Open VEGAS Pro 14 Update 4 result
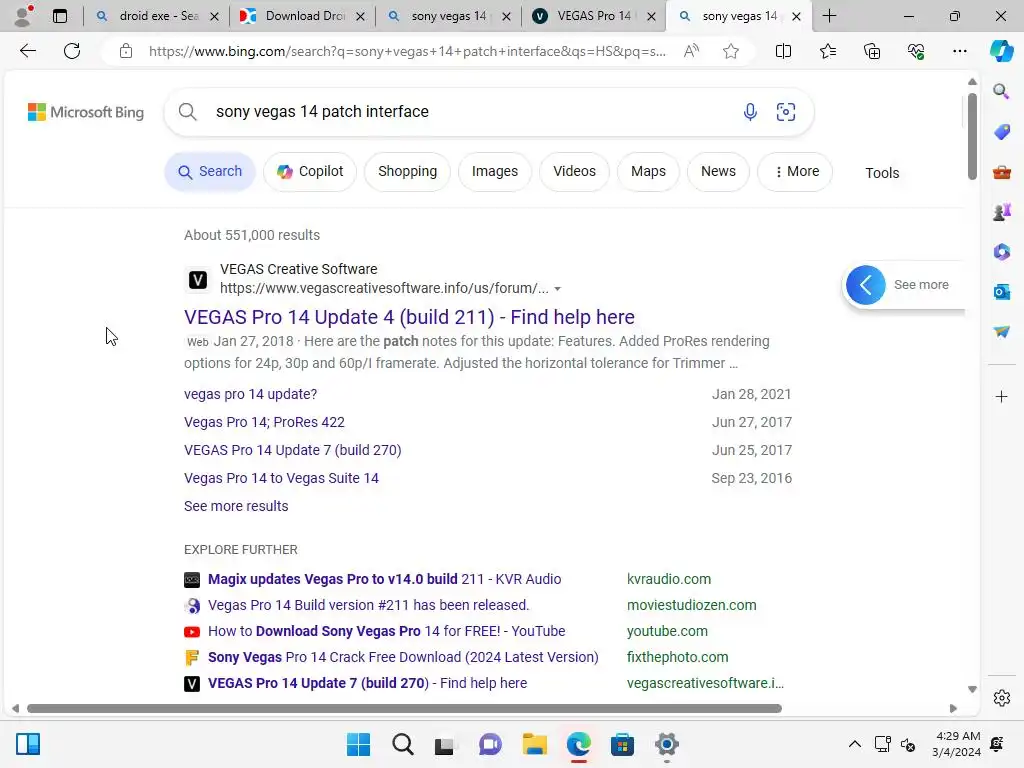The image size is (1024, 768). coord(409,317)
